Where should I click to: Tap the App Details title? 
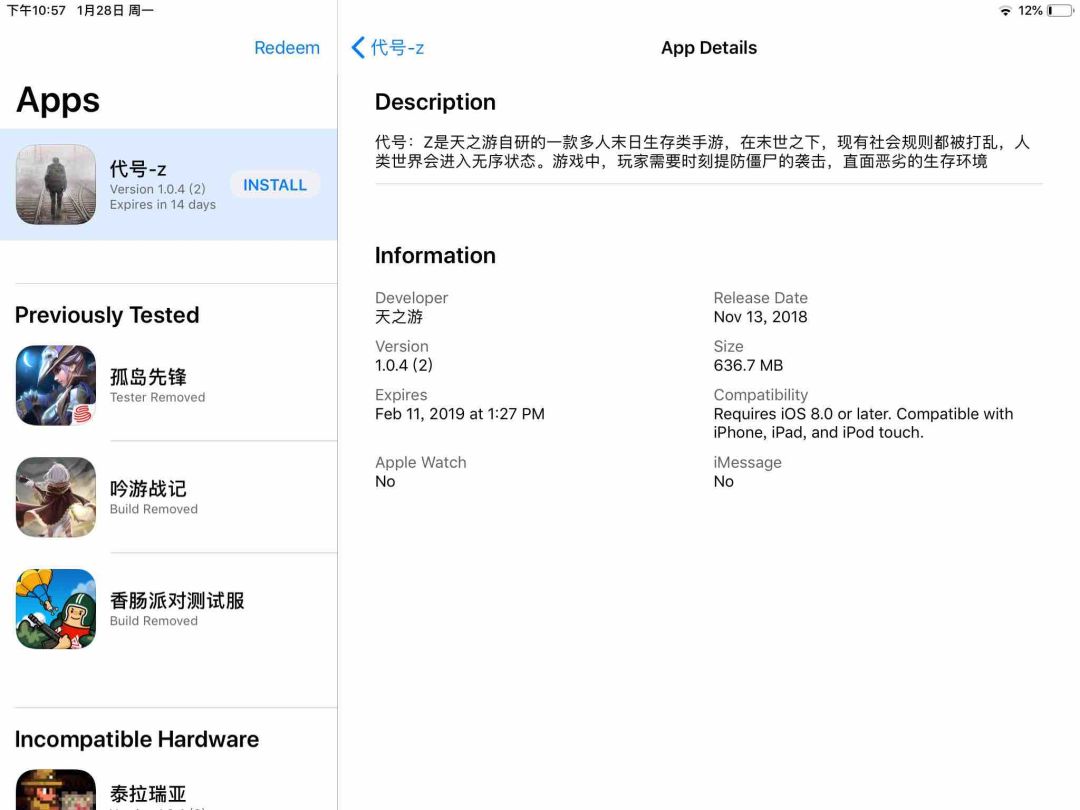(x=709, y=48)
